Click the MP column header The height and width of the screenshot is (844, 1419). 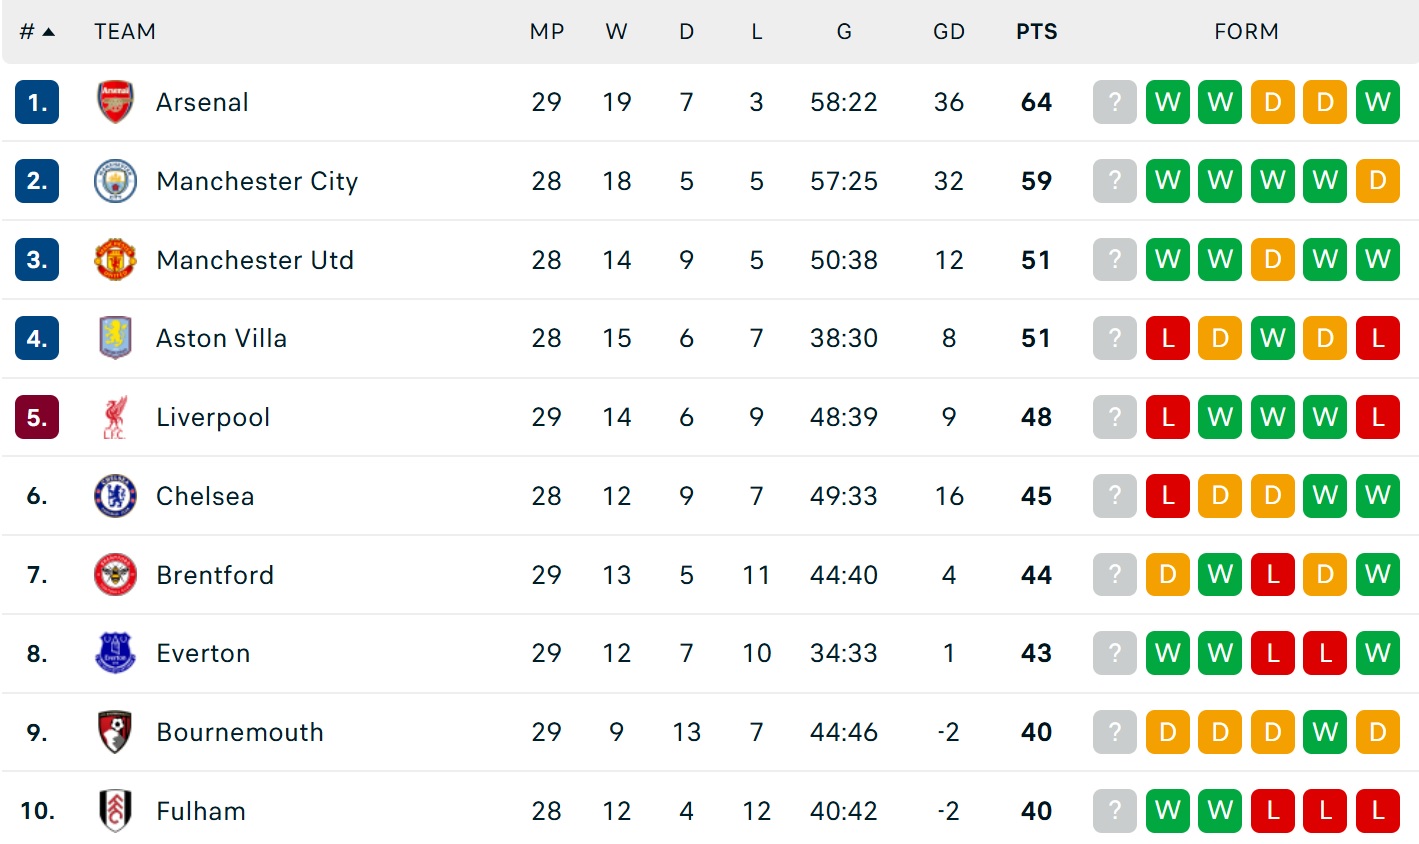546,32
